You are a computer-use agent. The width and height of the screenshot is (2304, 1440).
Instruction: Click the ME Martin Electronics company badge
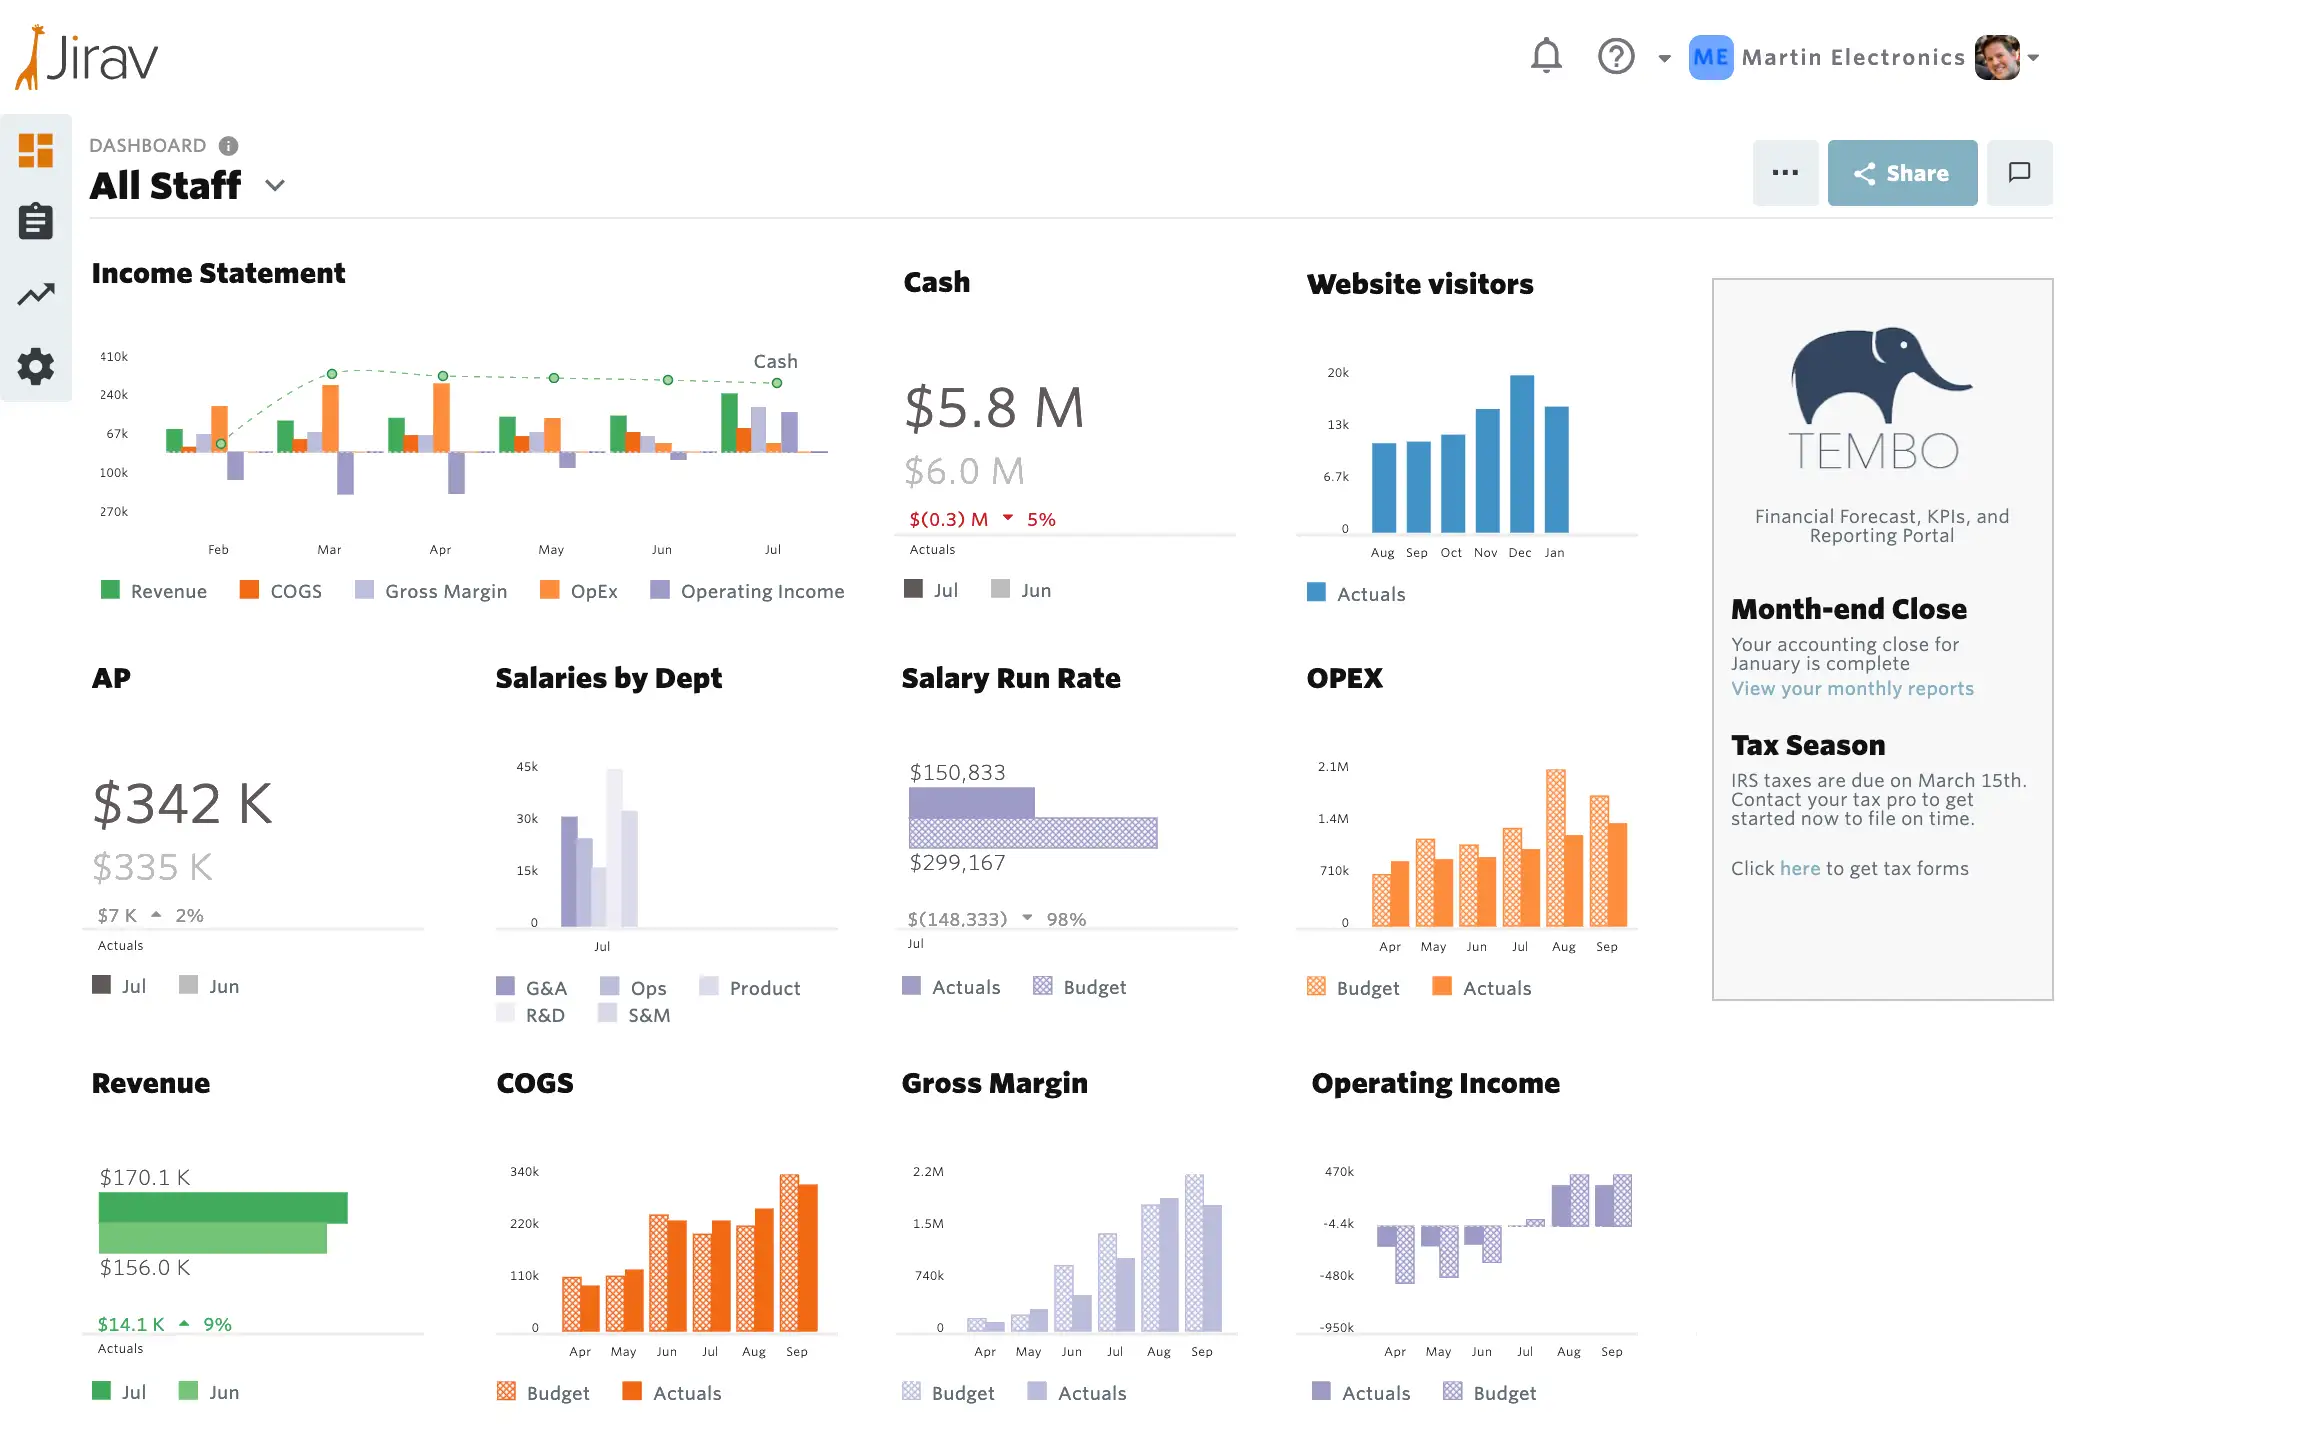[1710, 58]
